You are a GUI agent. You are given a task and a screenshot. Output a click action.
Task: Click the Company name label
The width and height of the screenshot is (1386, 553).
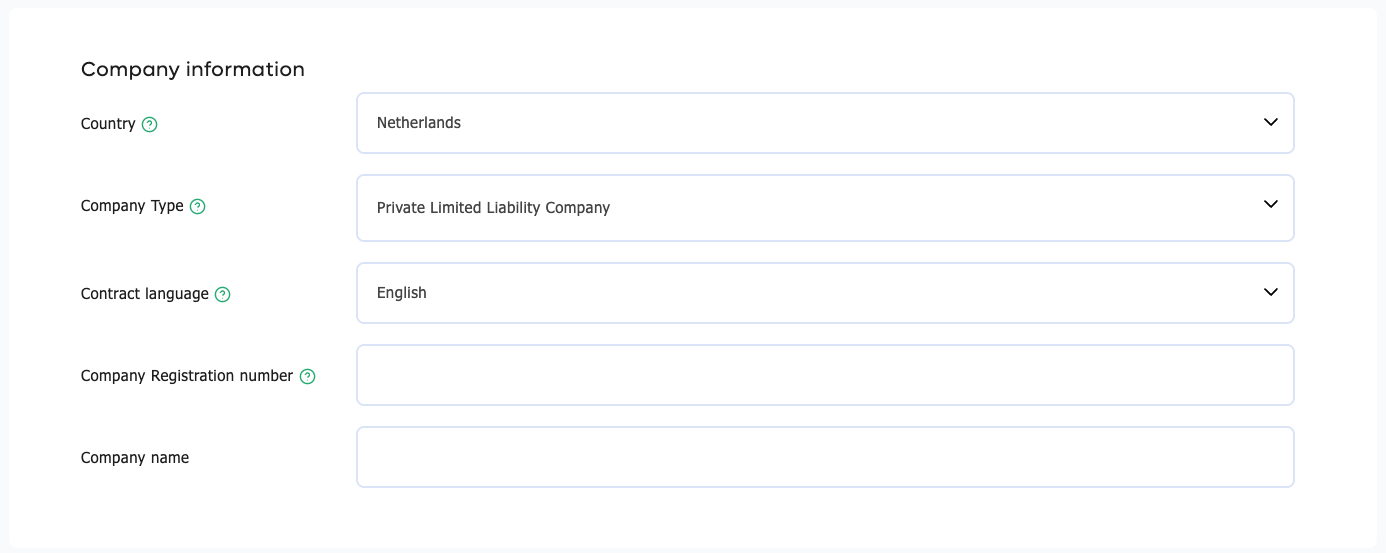click(135, 458)
